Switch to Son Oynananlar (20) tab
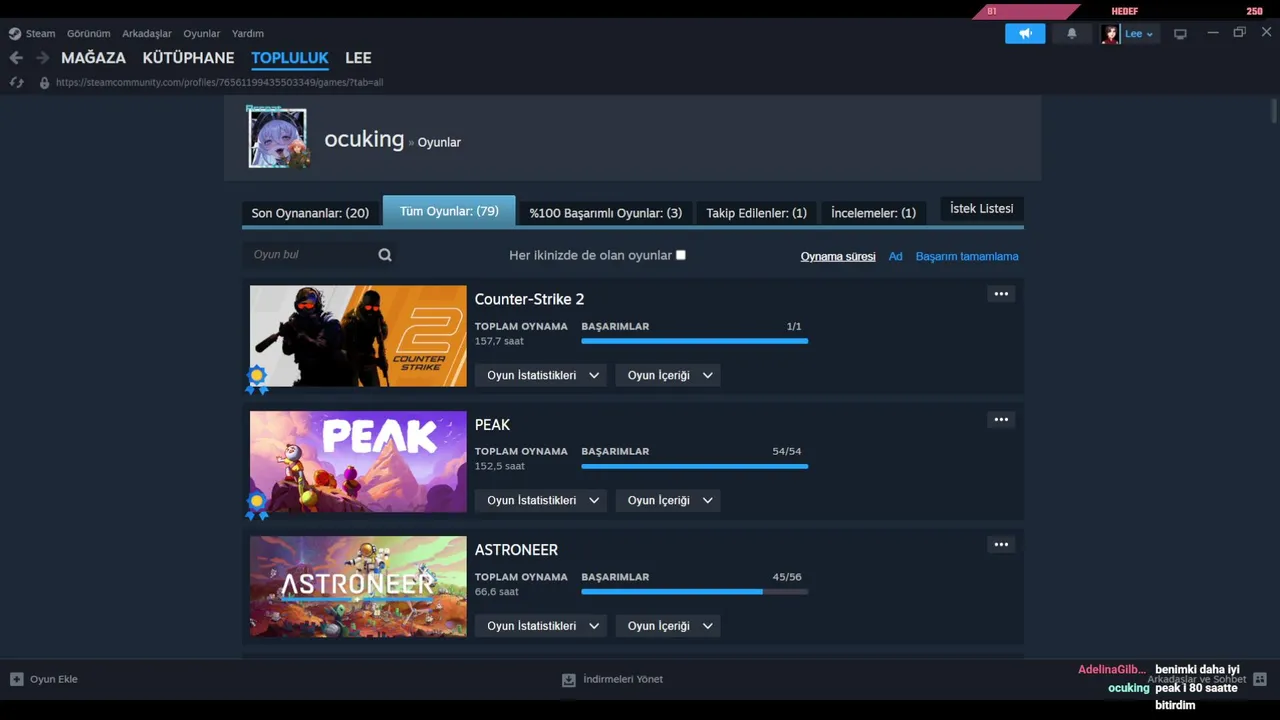 (x=310, y=213)
